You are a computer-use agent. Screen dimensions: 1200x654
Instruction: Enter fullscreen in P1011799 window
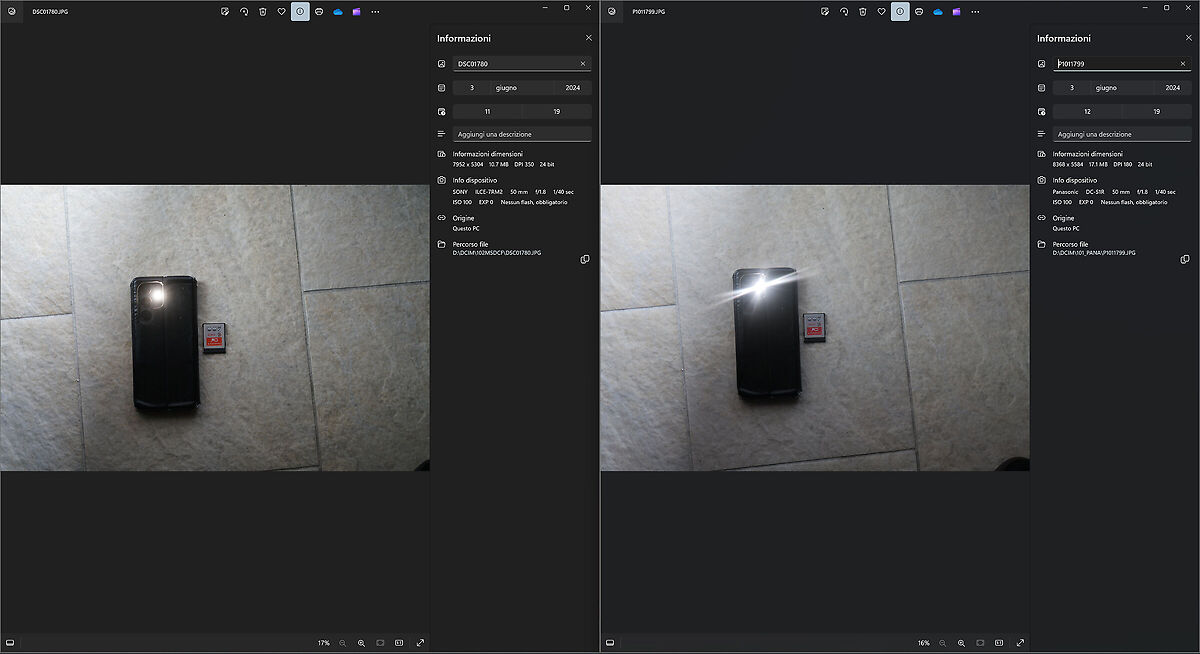click(1020, 642)
